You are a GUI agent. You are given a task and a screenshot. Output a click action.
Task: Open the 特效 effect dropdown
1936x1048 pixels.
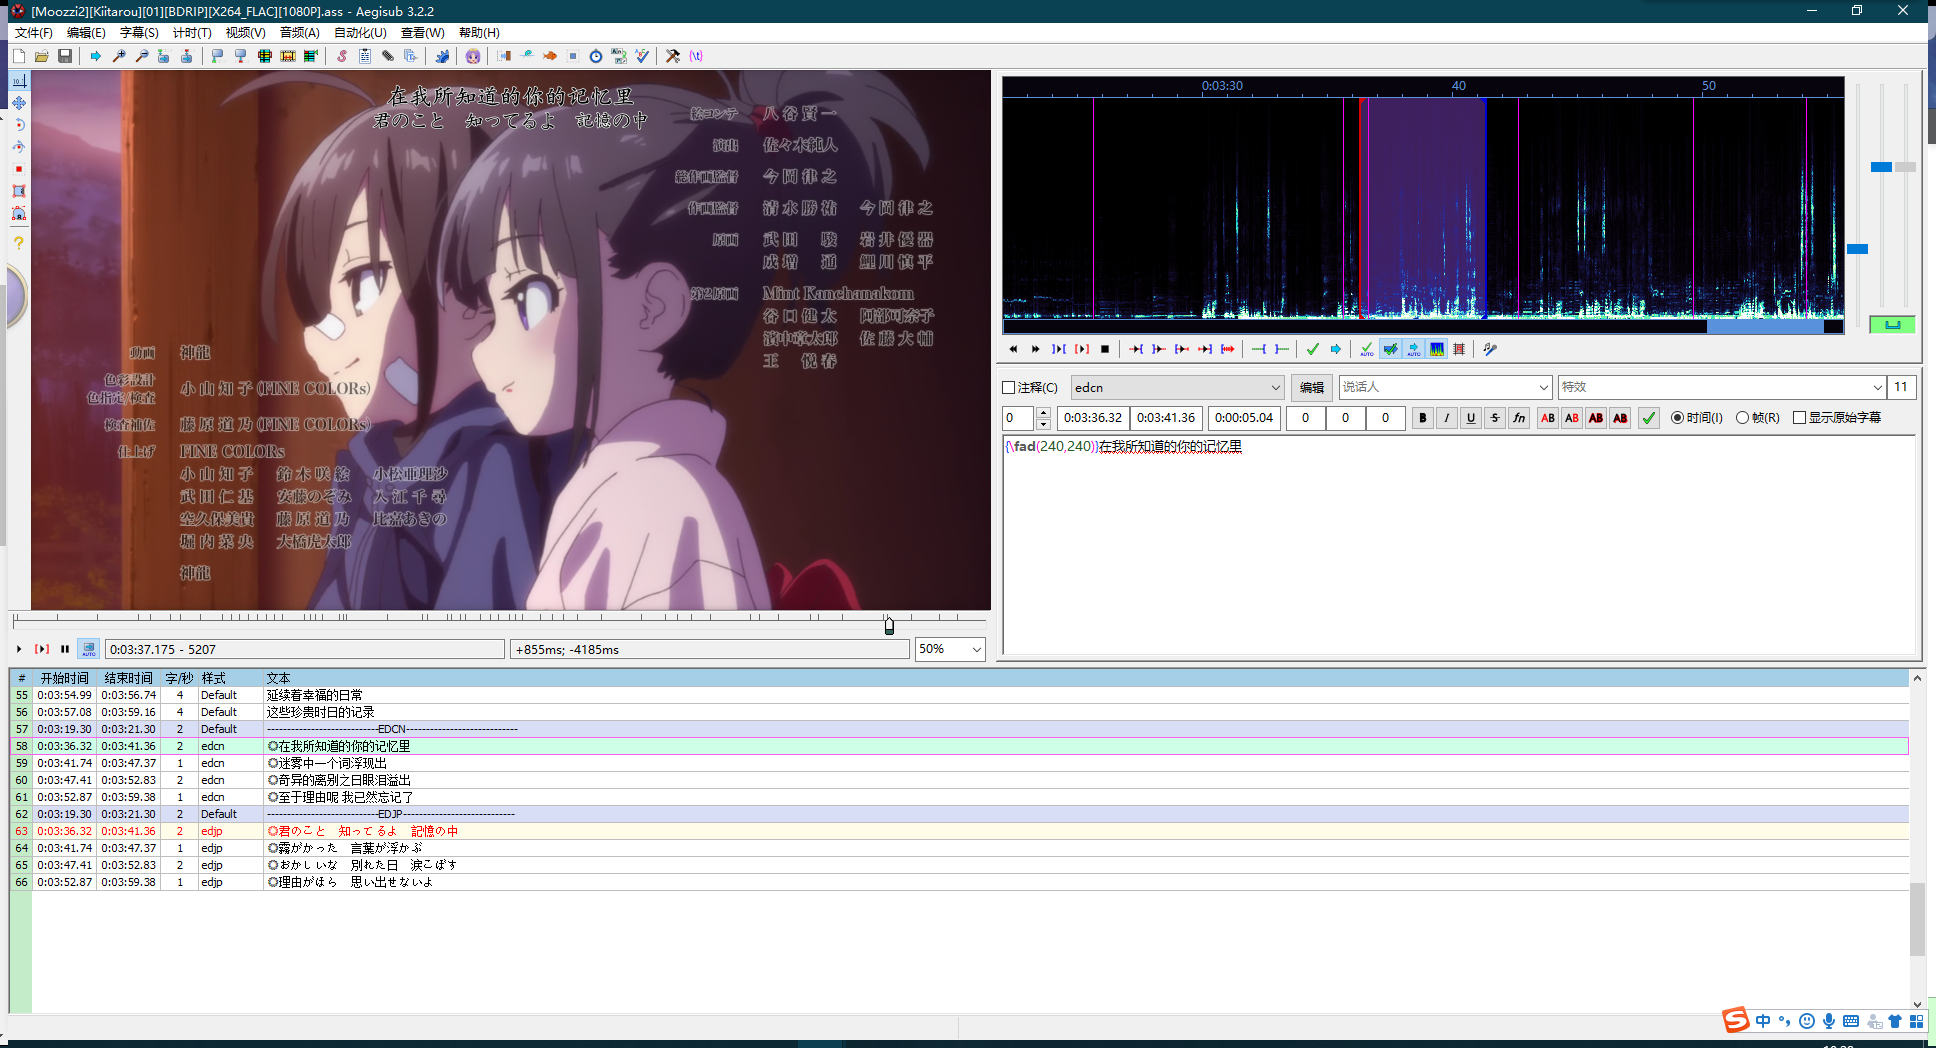[x=1877, y=388]
